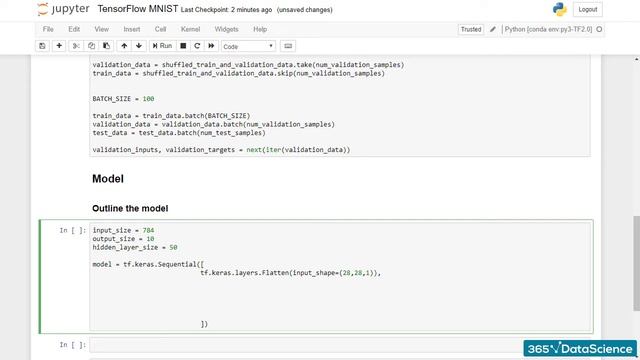Click the scrollbar up arrow
This screenshot has height=360, width=640.
636,60
